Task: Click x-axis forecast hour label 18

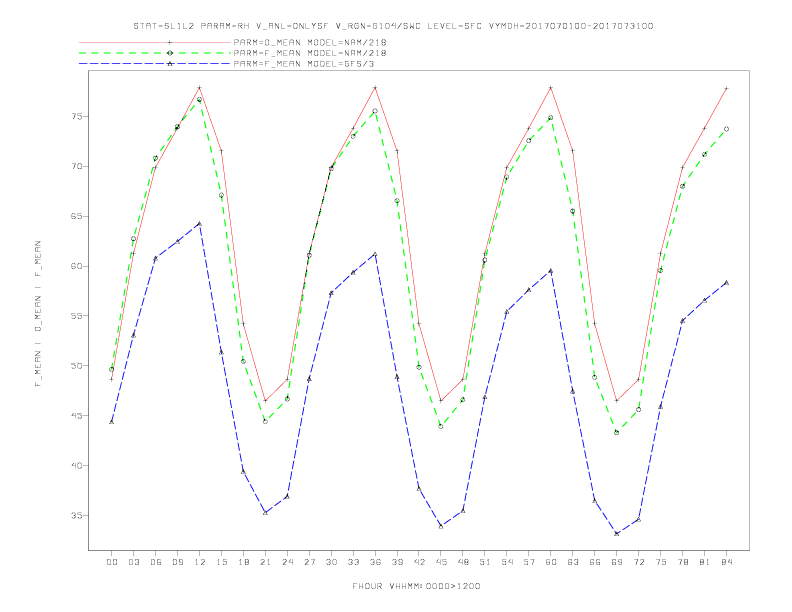Action: (x=243, y=562)
